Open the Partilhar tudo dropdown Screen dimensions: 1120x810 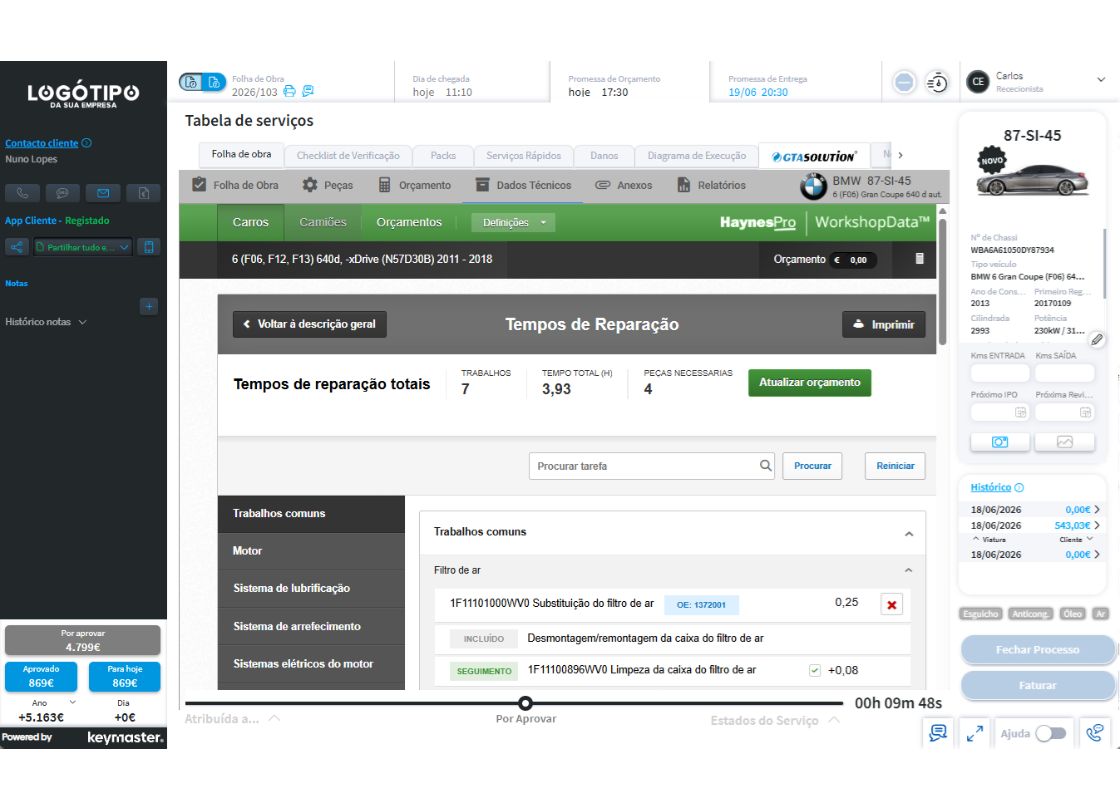(83, 247)
